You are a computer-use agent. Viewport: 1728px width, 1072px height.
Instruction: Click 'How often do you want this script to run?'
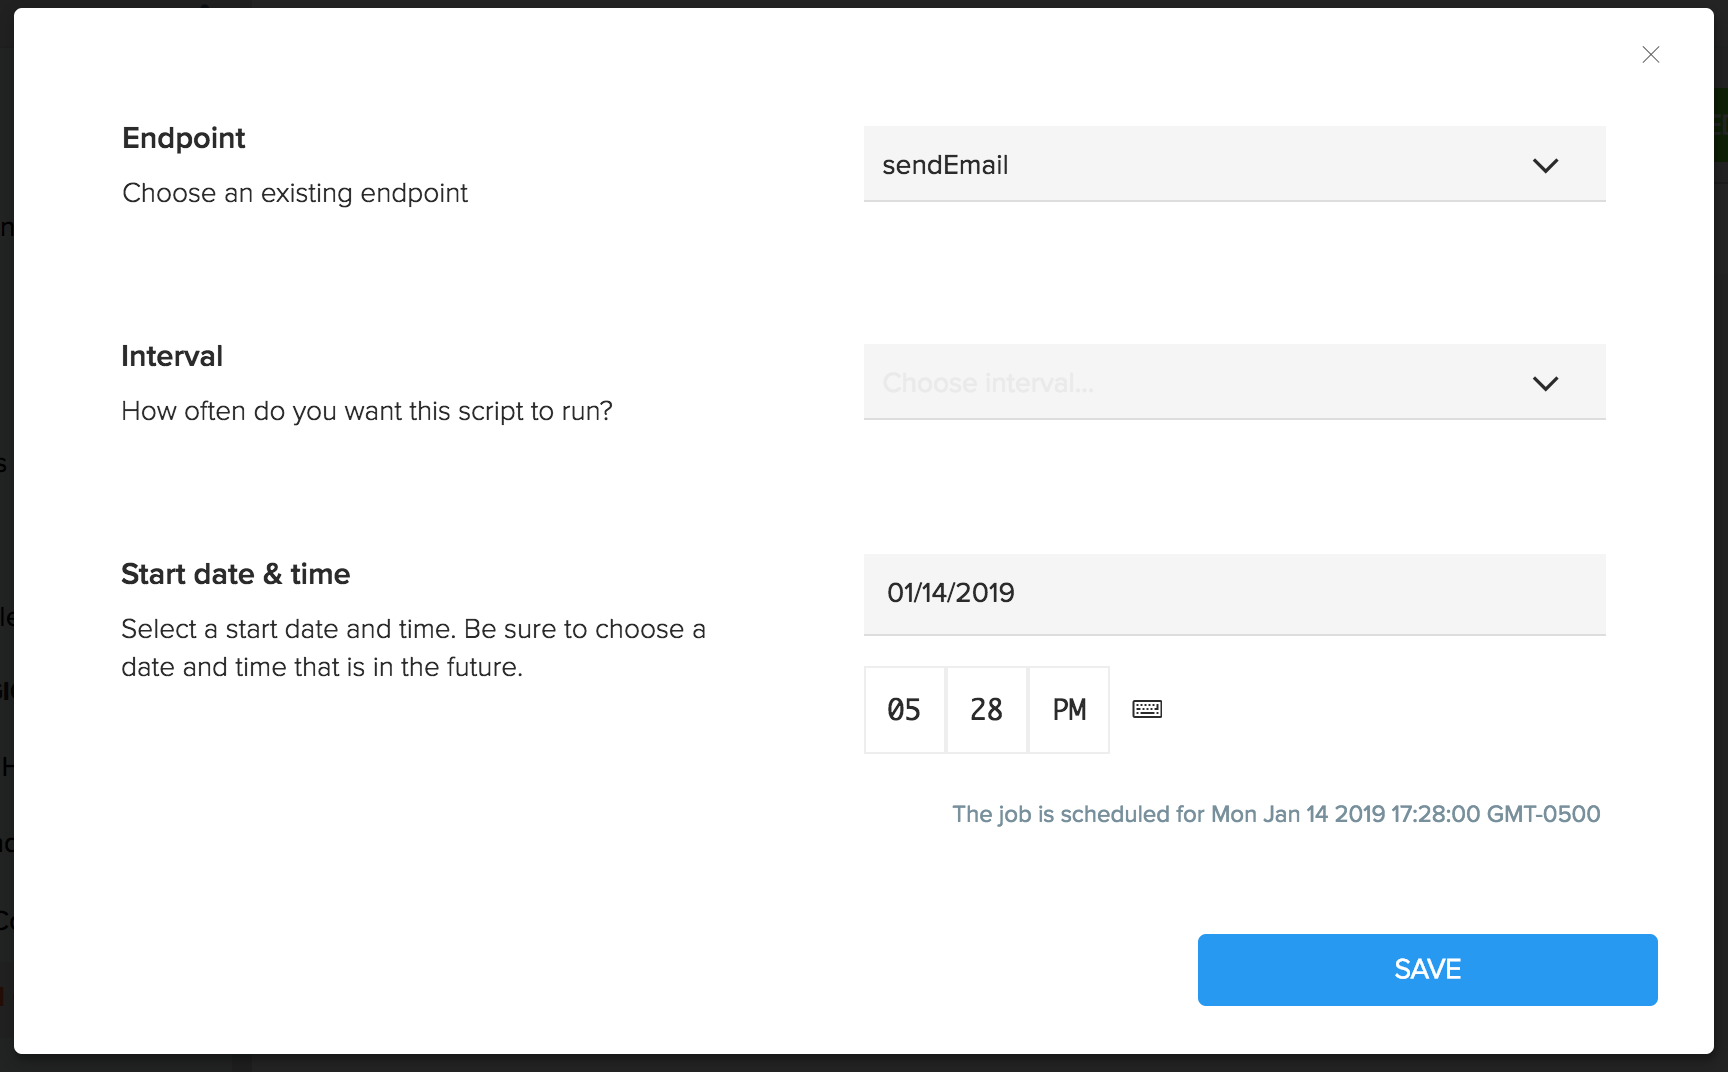[x=367, y=411]
